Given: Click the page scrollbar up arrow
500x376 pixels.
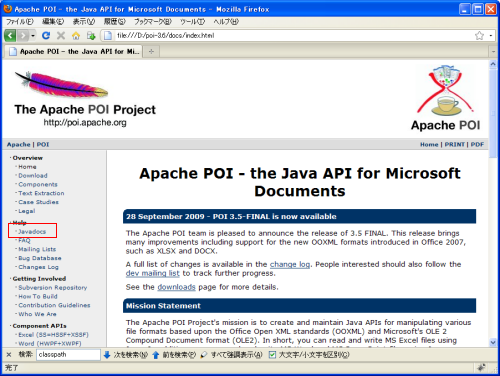Looking at the screenshot, I should [493, 64].
